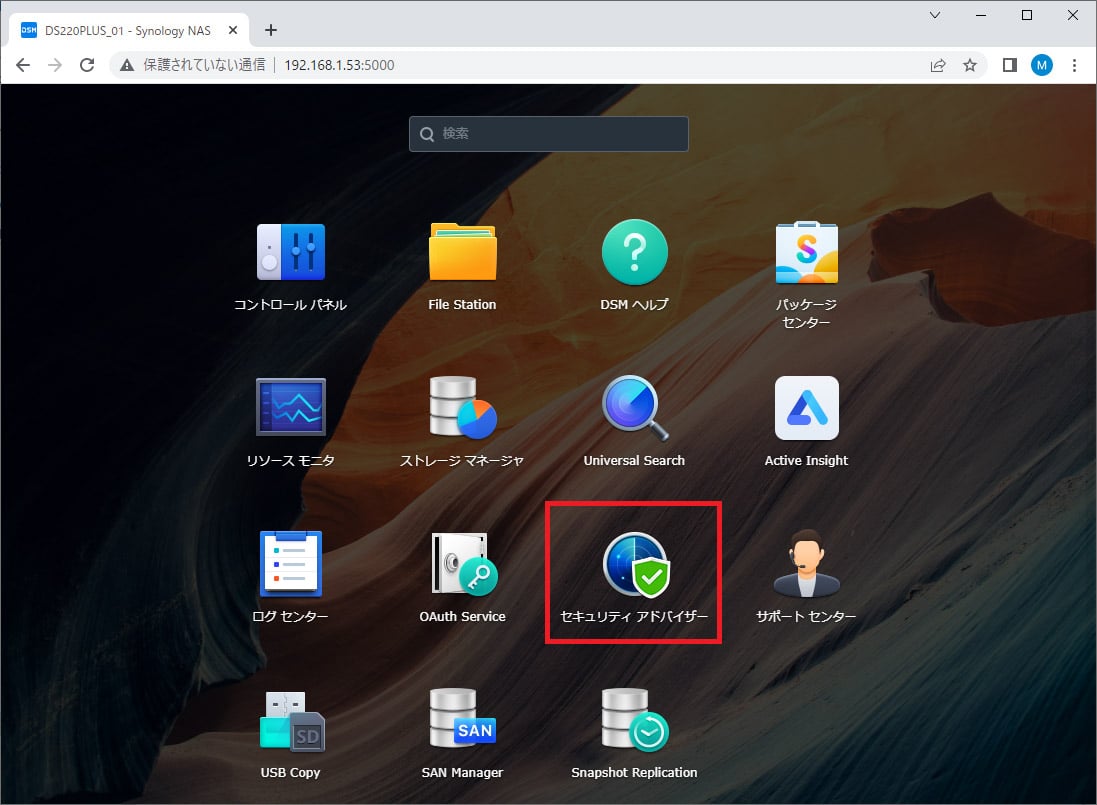The width and height of the screenshot is (1097, 805).
Task: Go back in browser history
Action: coord(22,65)
